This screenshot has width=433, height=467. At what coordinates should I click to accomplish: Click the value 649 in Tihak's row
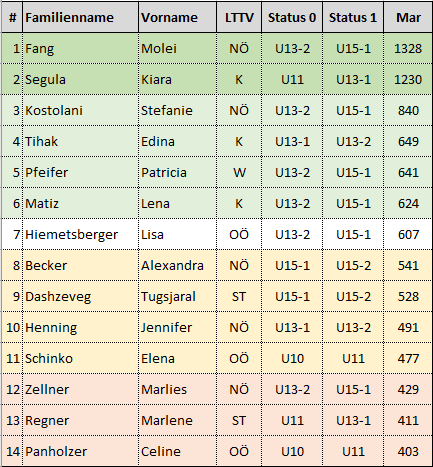coord(408,141)
